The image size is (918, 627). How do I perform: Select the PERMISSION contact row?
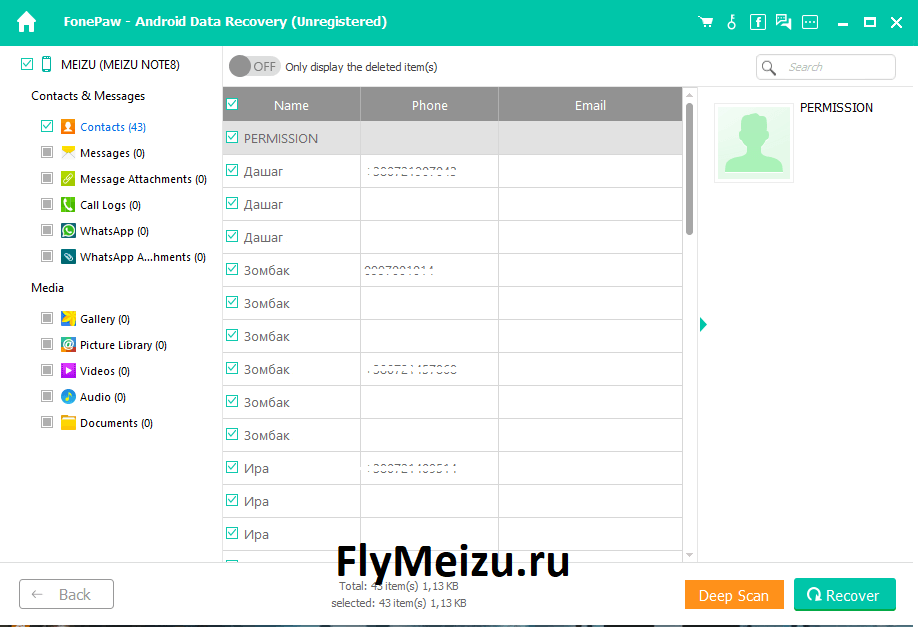453,138
